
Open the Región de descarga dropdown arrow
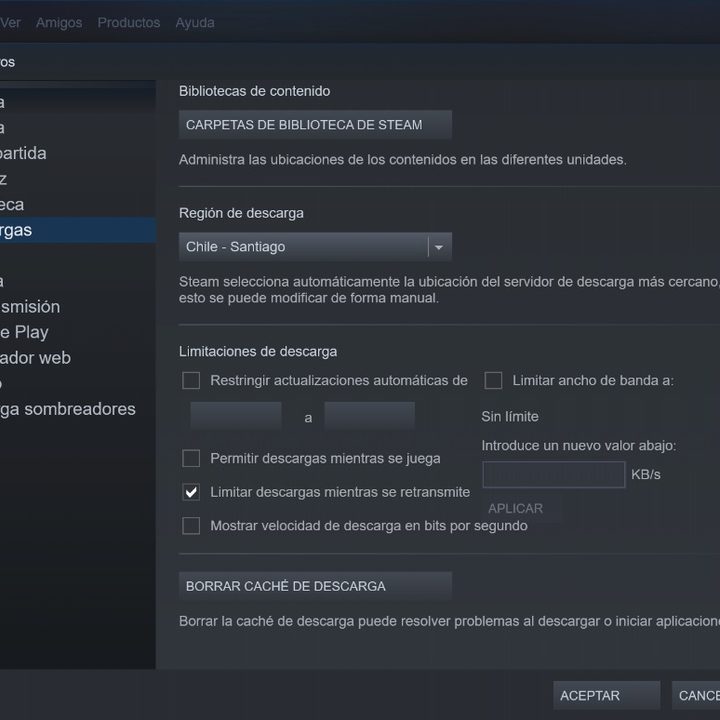pos(439,247)
